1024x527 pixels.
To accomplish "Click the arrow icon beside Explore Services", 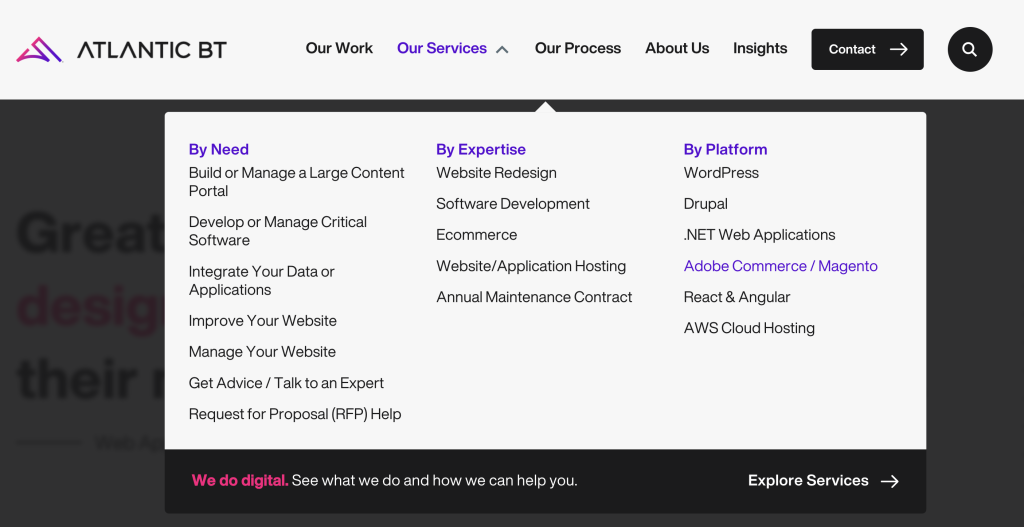I will 890,481.
